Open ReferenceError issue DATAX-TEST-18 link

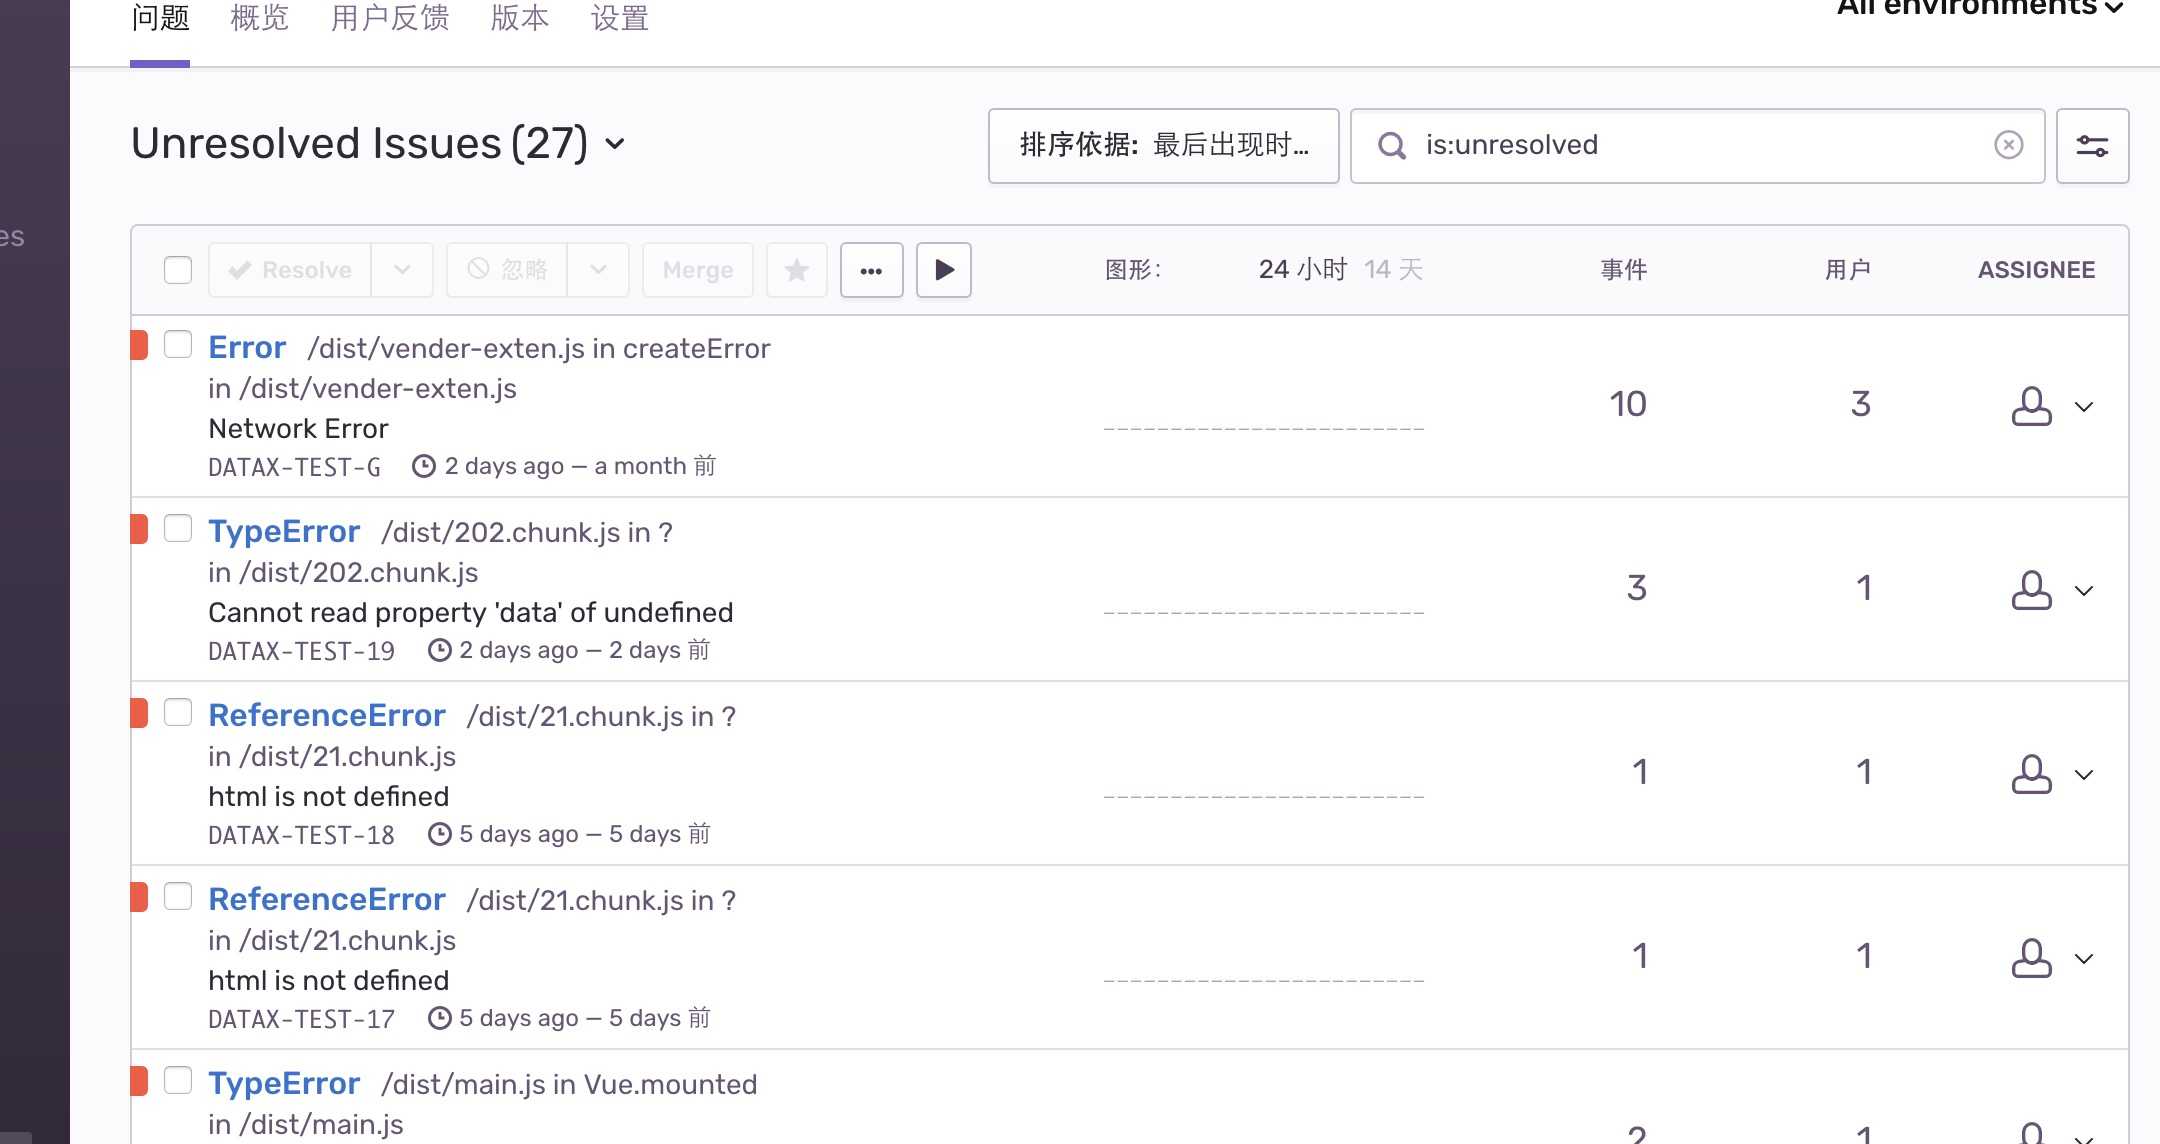[x=327, y=715]
